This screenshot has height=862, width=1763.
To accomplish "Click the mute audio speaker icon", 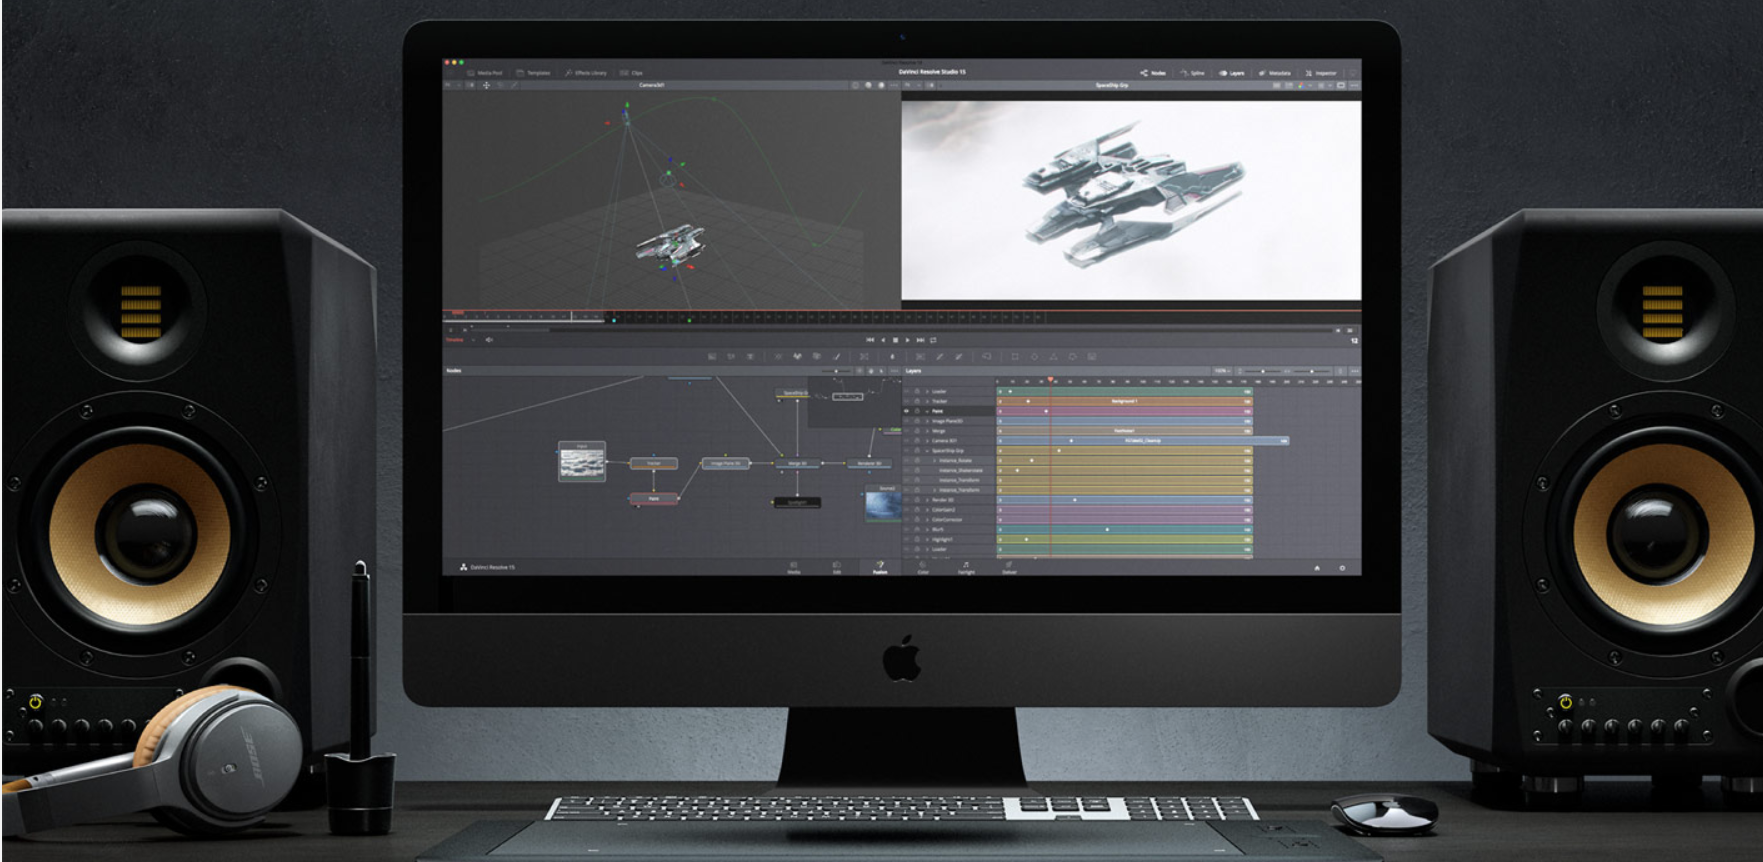I will pos(489,340).
